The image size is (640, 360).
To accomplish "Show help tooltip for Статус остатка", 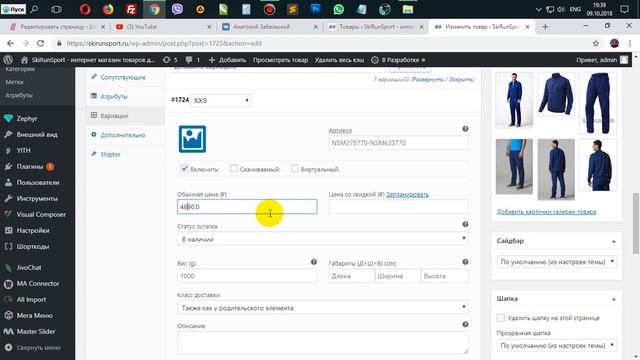I will (x=465, y=224).
